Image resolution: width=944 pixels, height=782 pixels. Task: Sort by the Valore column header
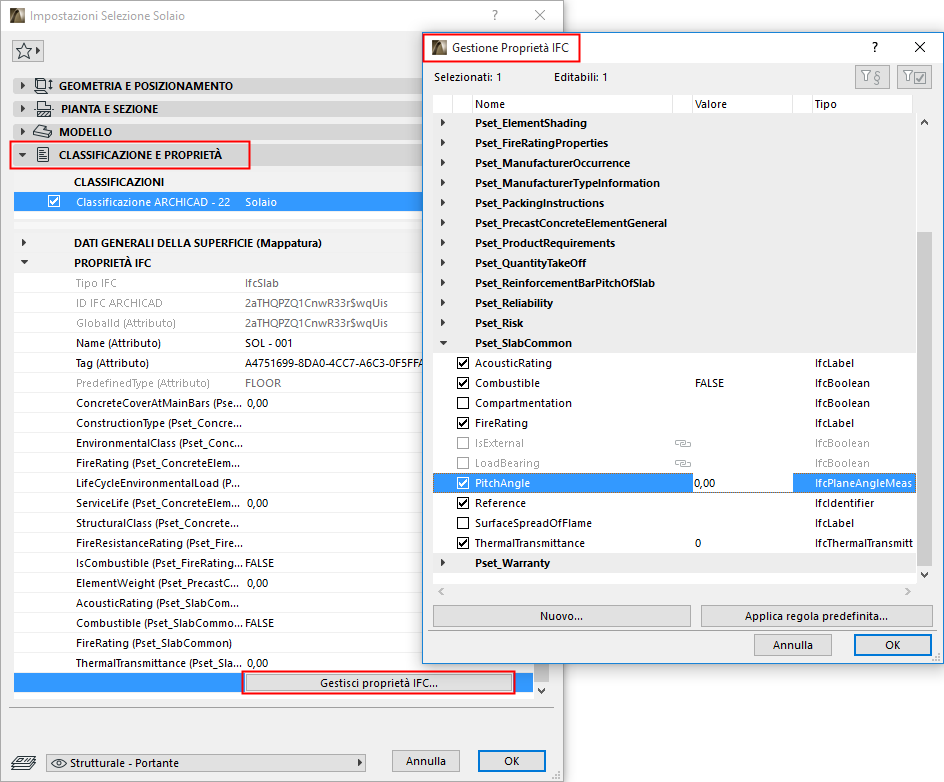(741, 104)
